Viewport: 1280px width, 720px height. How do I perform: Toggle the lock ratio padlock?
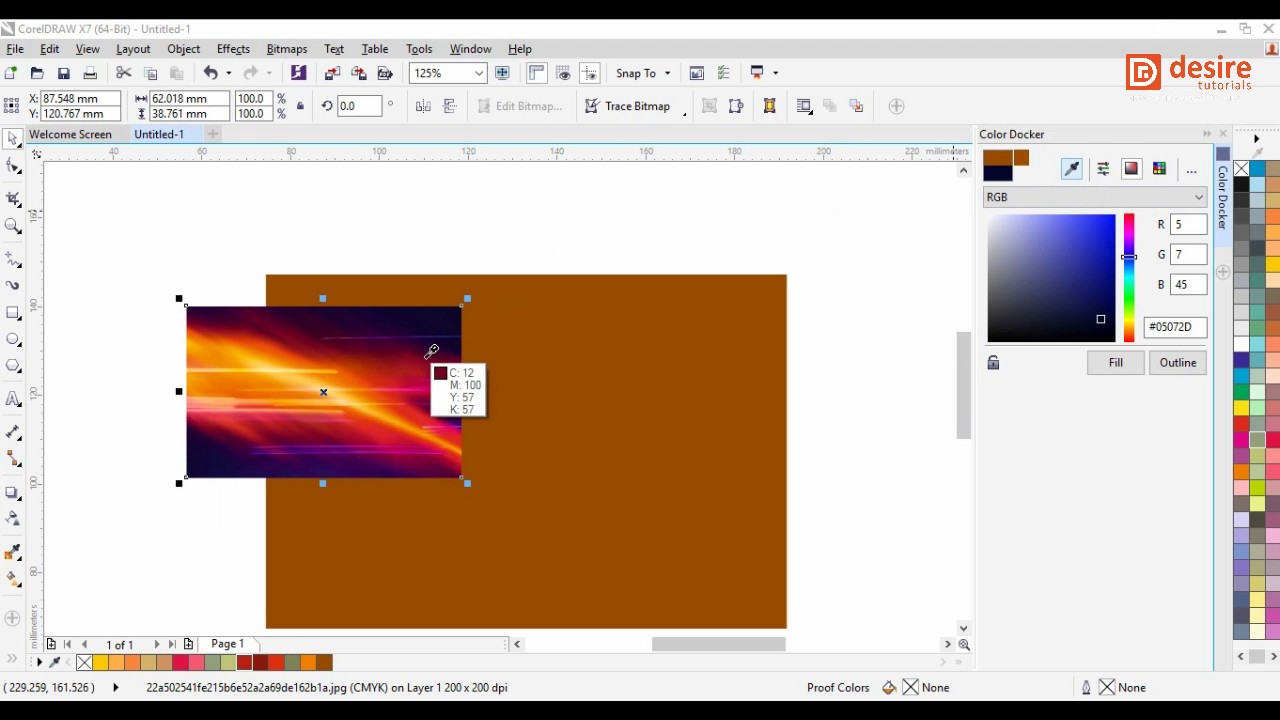(300, 106)
